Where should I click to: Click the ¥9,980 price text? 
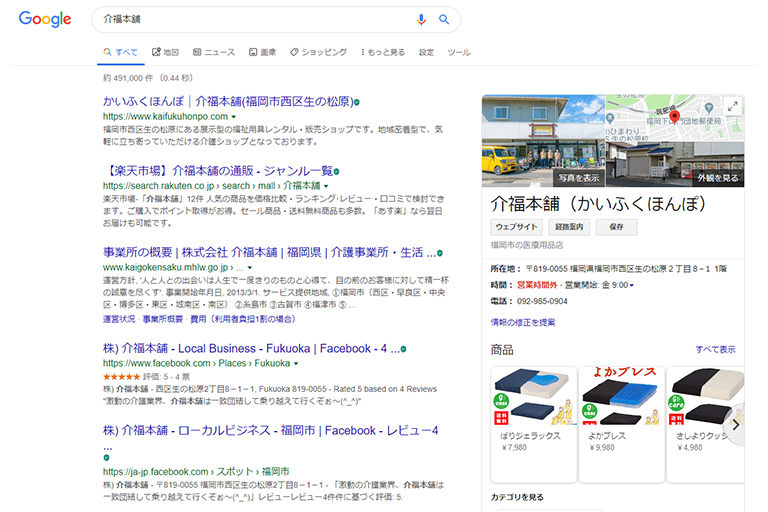(x=602, y=447)
